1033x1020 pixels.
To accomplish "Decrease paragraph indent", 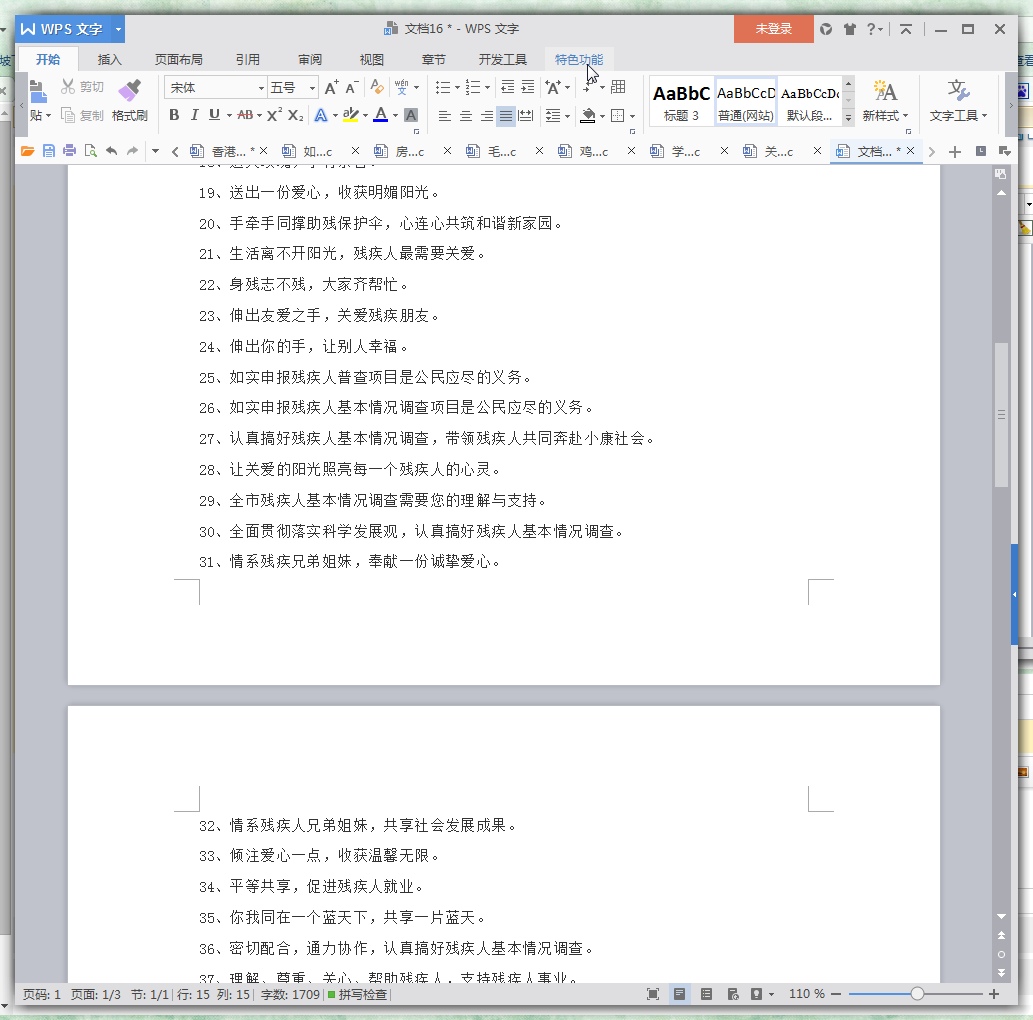I will (x=507, y=87).
